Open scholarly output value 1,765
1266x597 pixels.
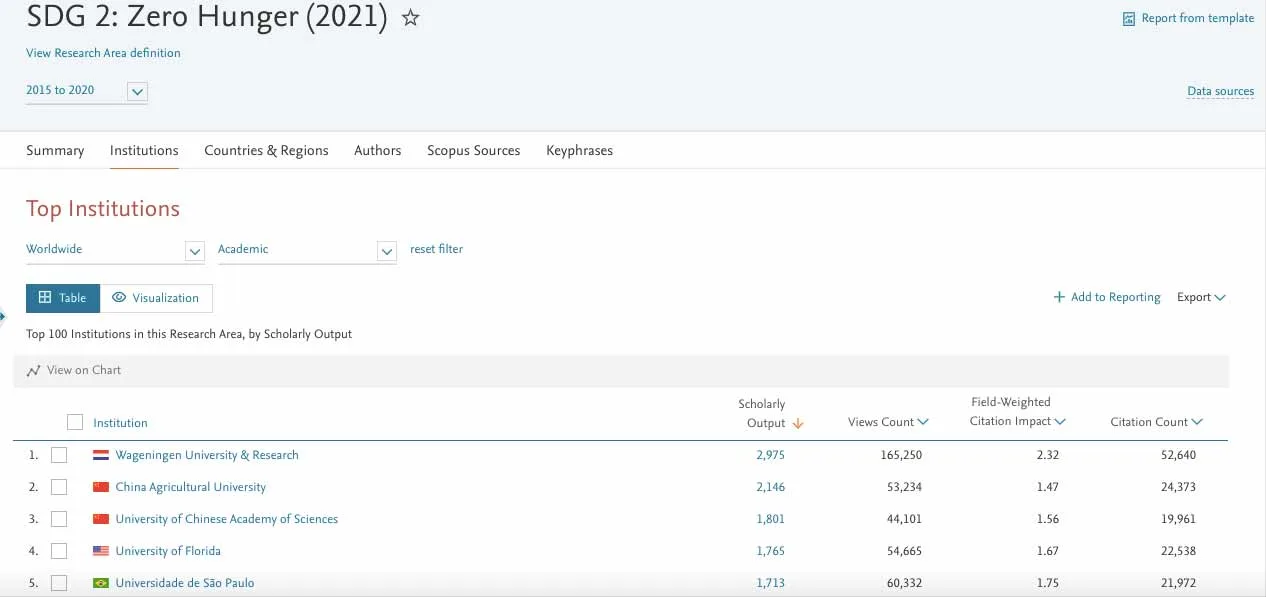click(x=771, y=551)
